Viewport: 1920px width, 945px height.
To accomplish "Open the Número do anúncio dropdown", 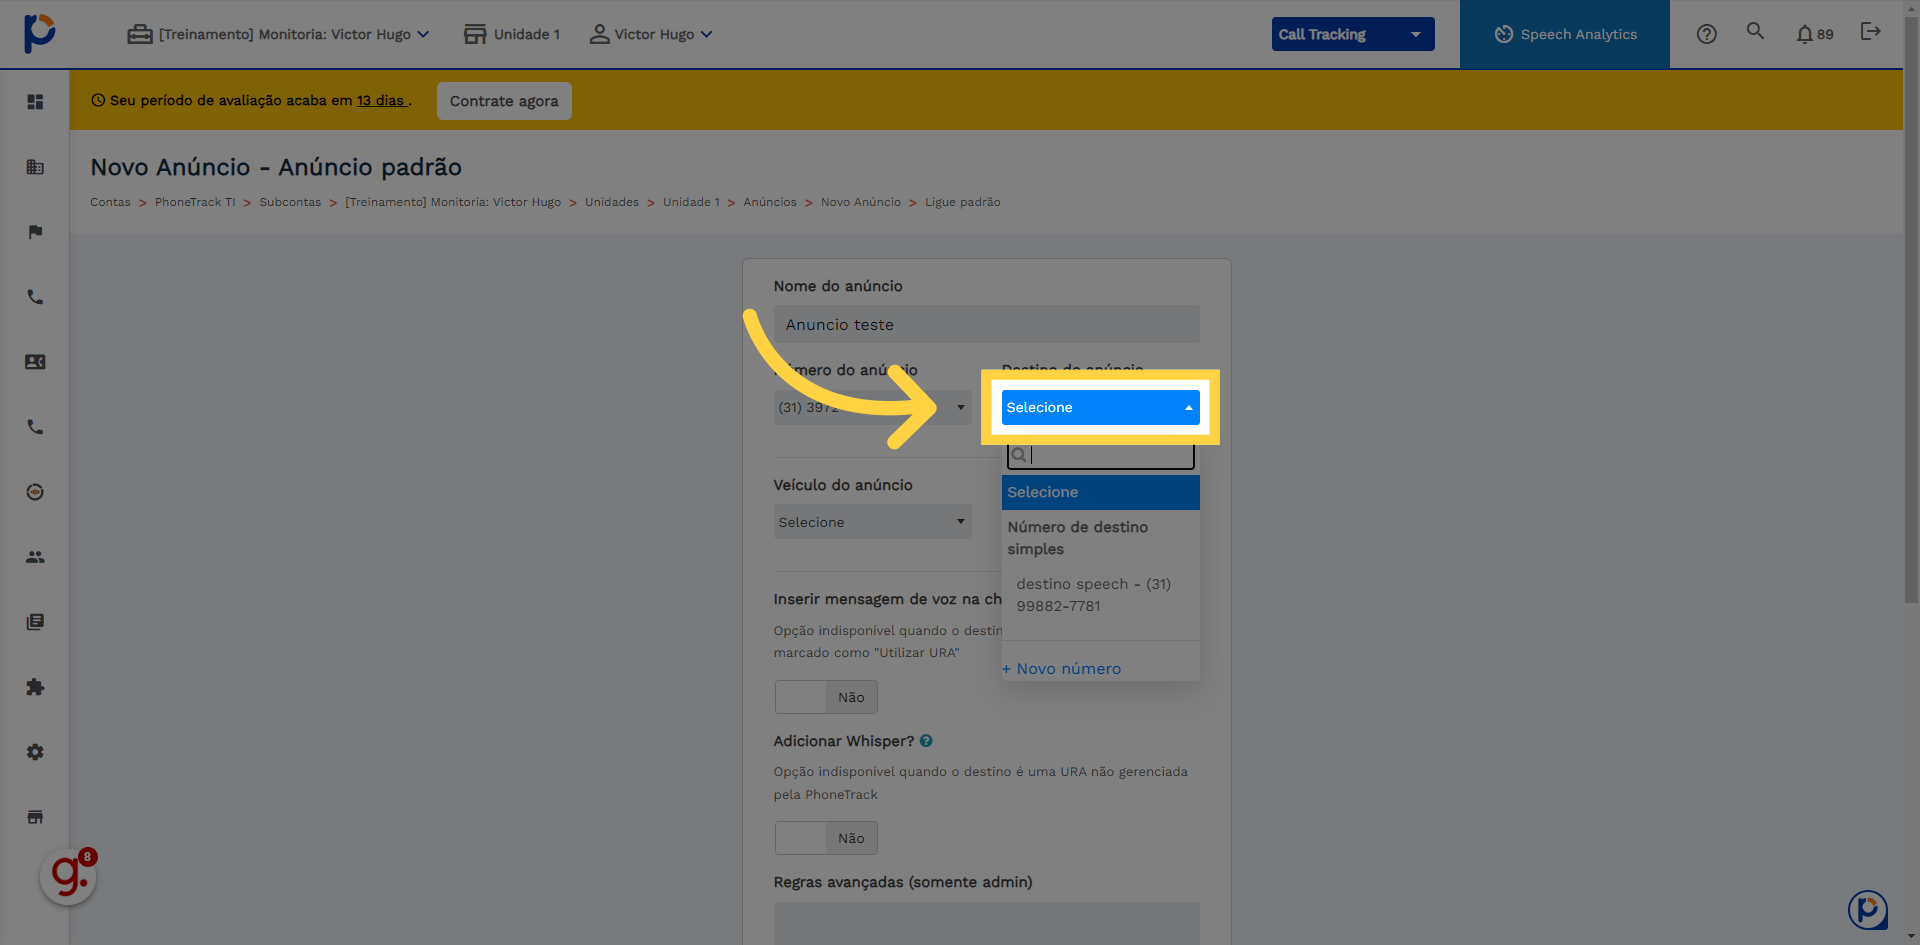I will (872, 407).
